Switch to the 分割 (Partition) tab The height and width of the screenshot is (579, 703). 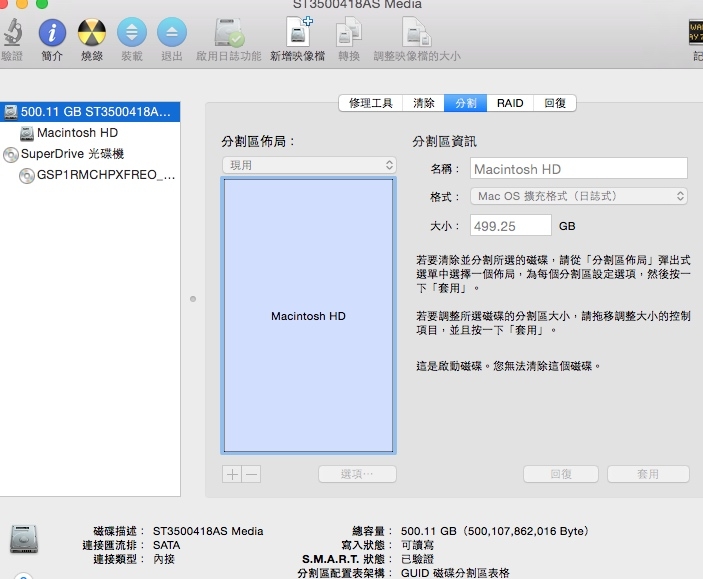tap(465, 103)
